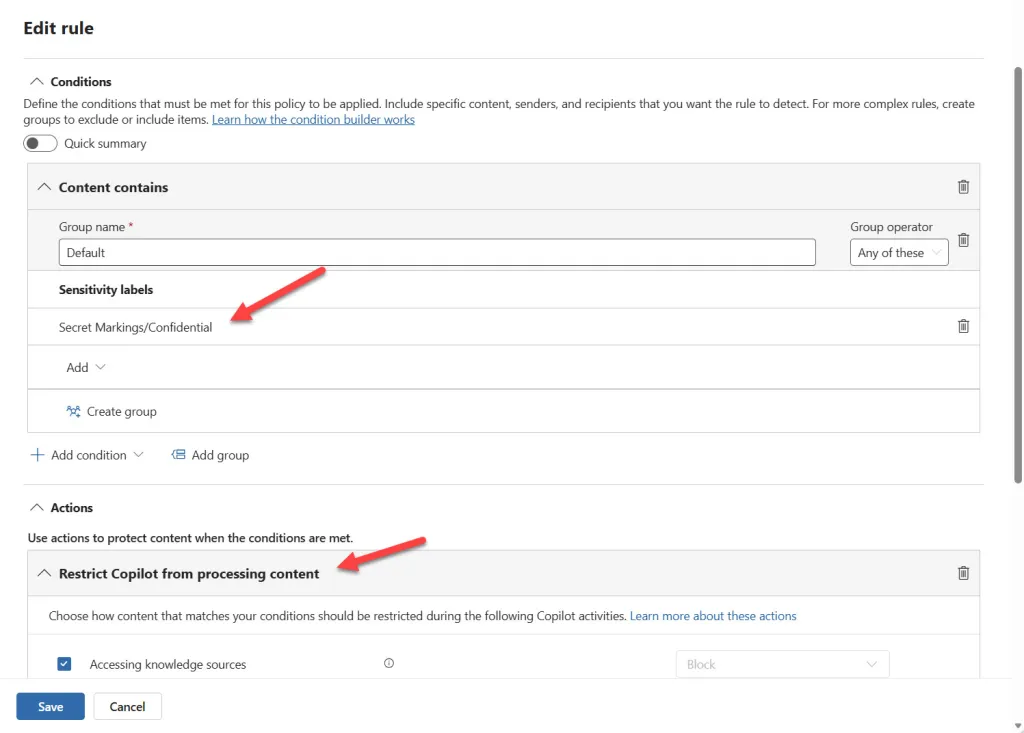Delete Restrict Copilot action via trash icon
This screenshot has width=1024, height=733.
[963, 573]
